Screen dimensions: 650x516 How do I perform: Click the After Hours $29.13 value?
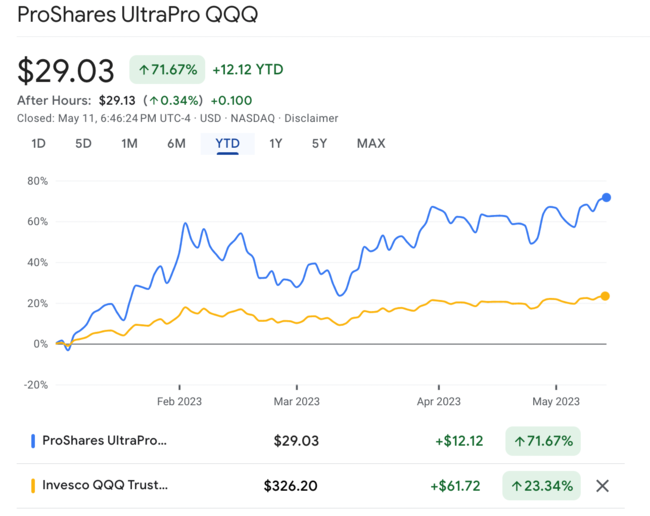click(117, 101)
